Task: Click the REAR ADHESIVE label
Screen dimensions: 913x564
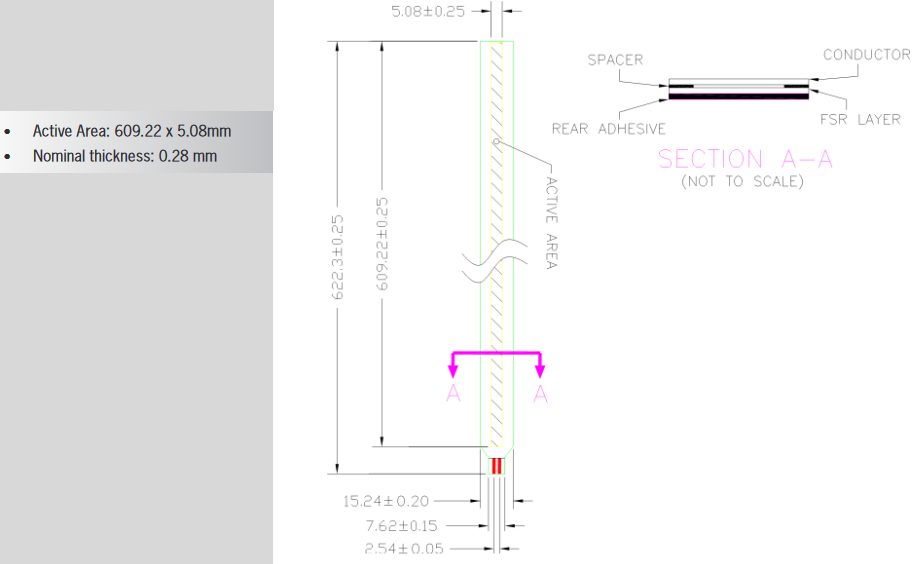Action: click(608, 129)
